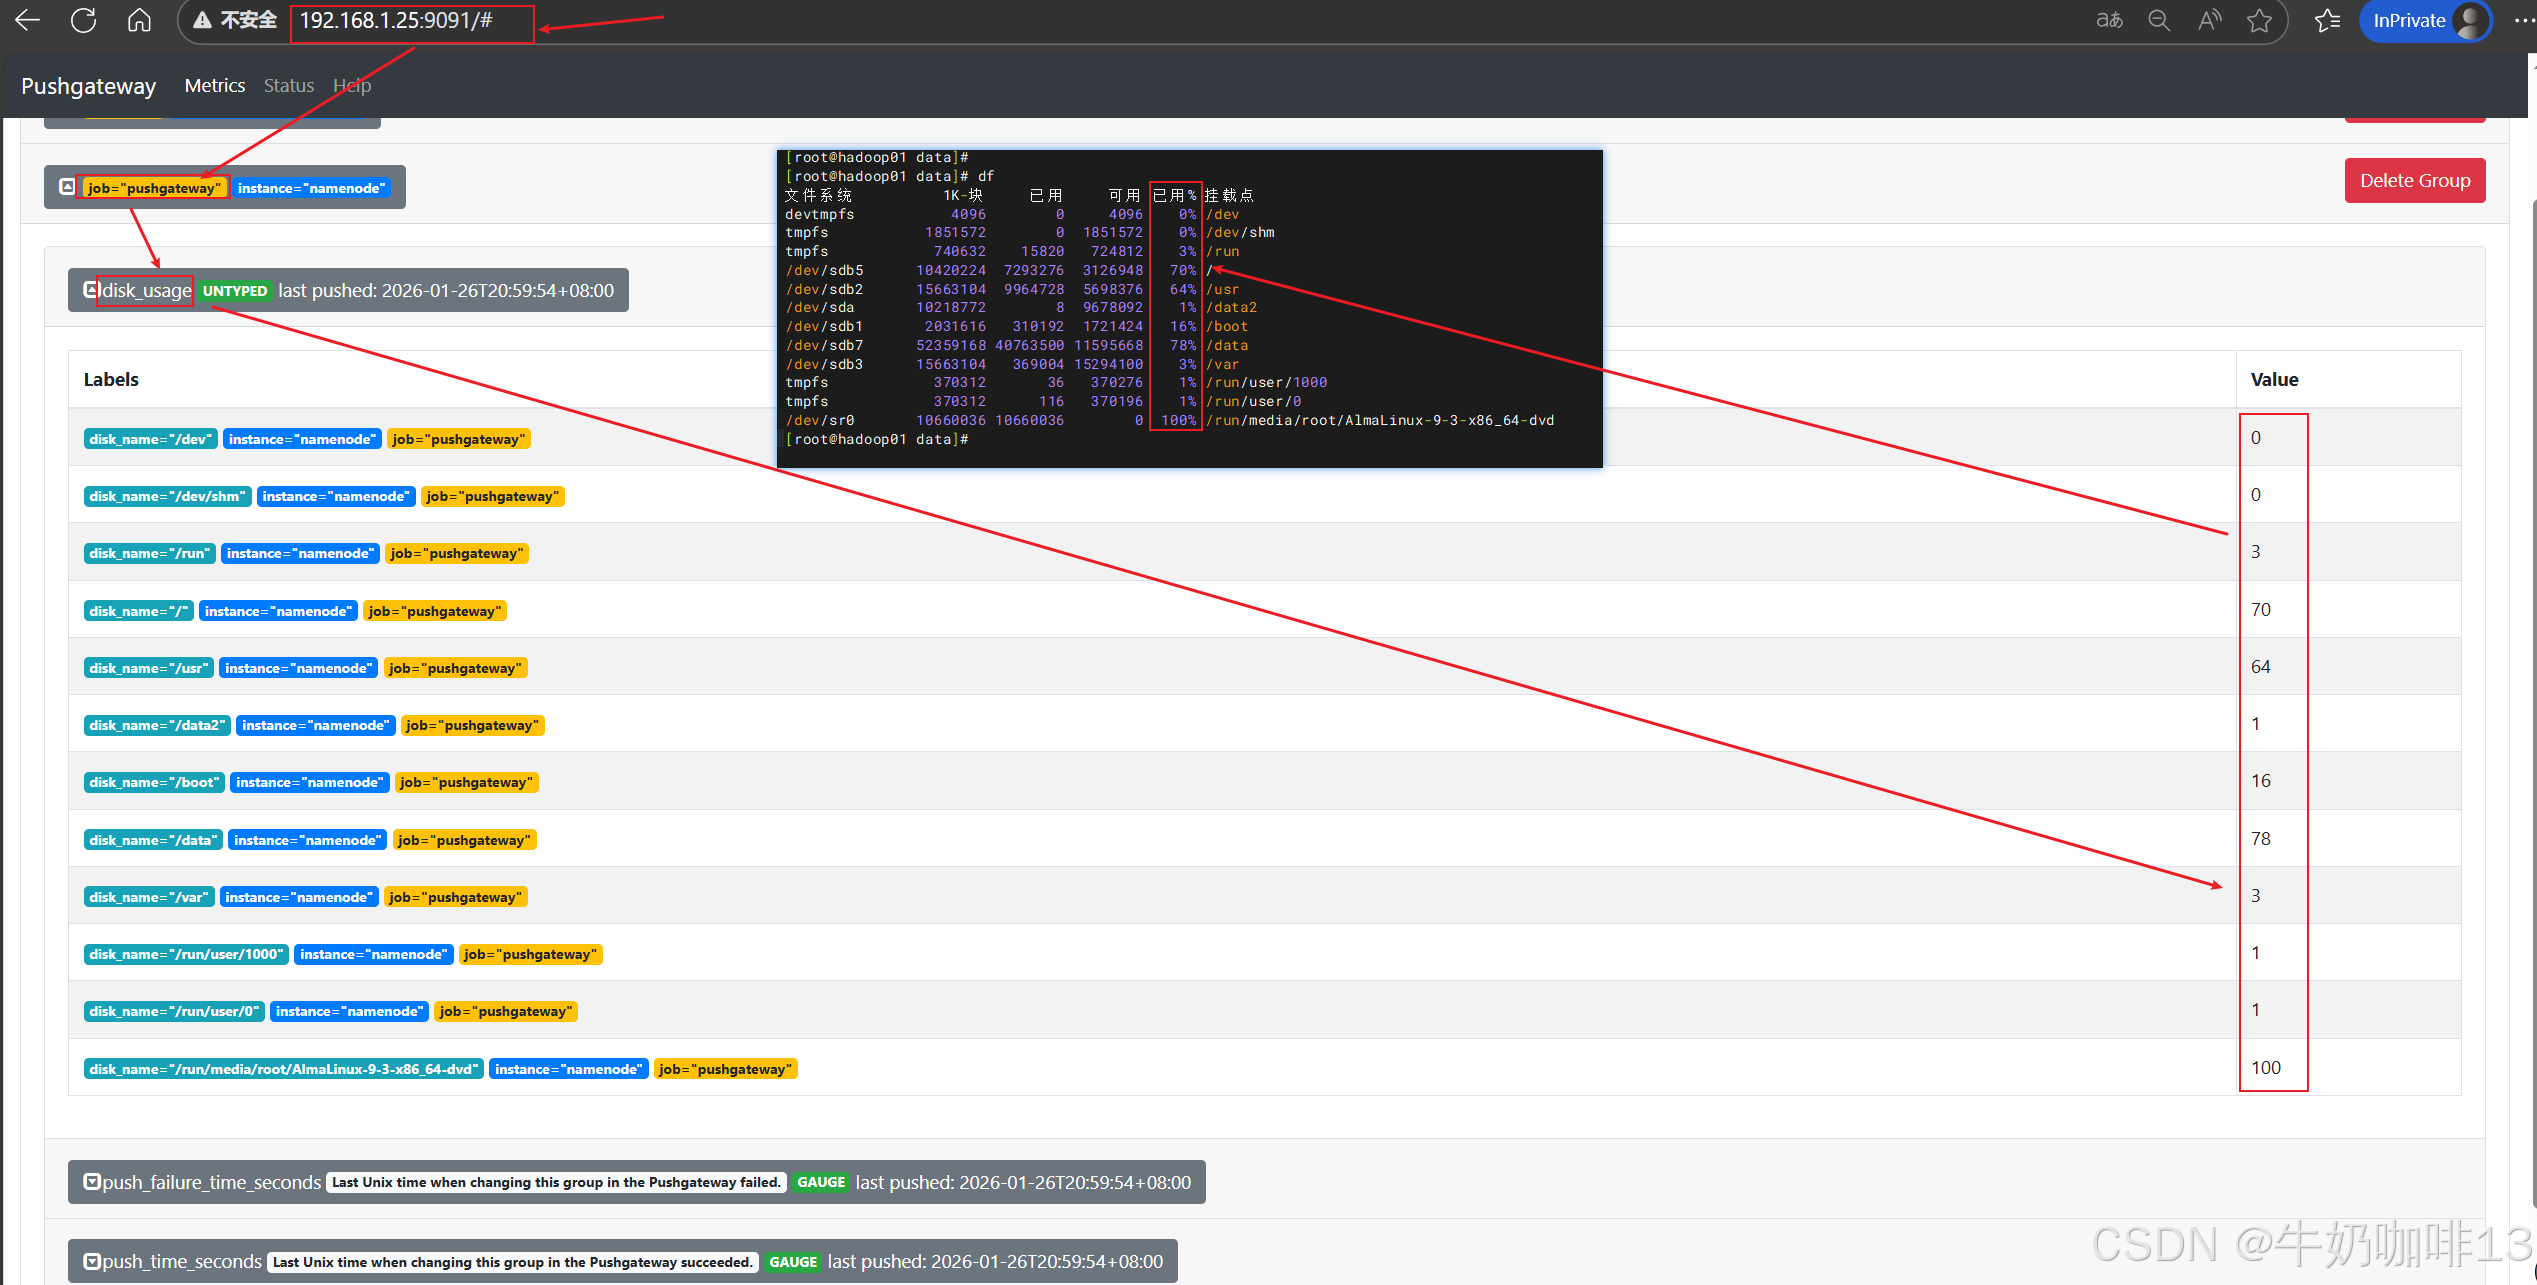
Task: Click the red Delete Group button
Action: [2414, 181]
